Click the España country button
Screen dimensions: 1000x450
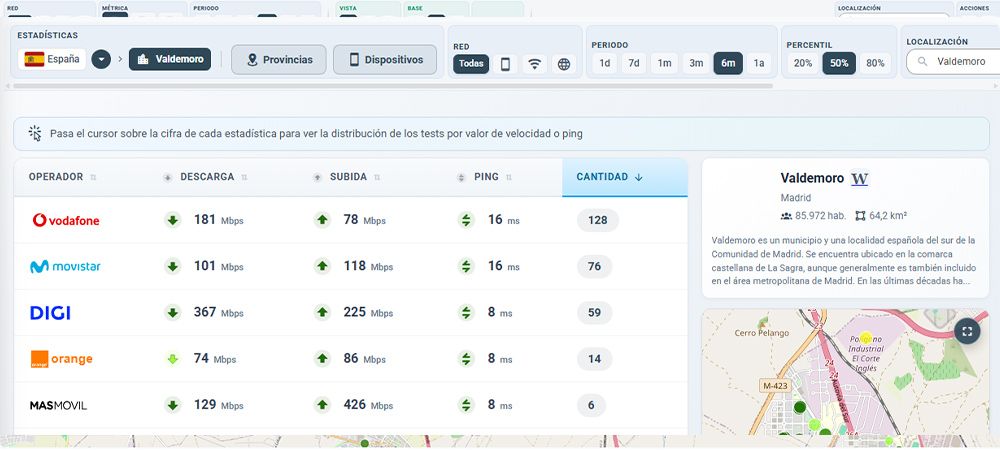pyautogui.click(x=52, y=59)
